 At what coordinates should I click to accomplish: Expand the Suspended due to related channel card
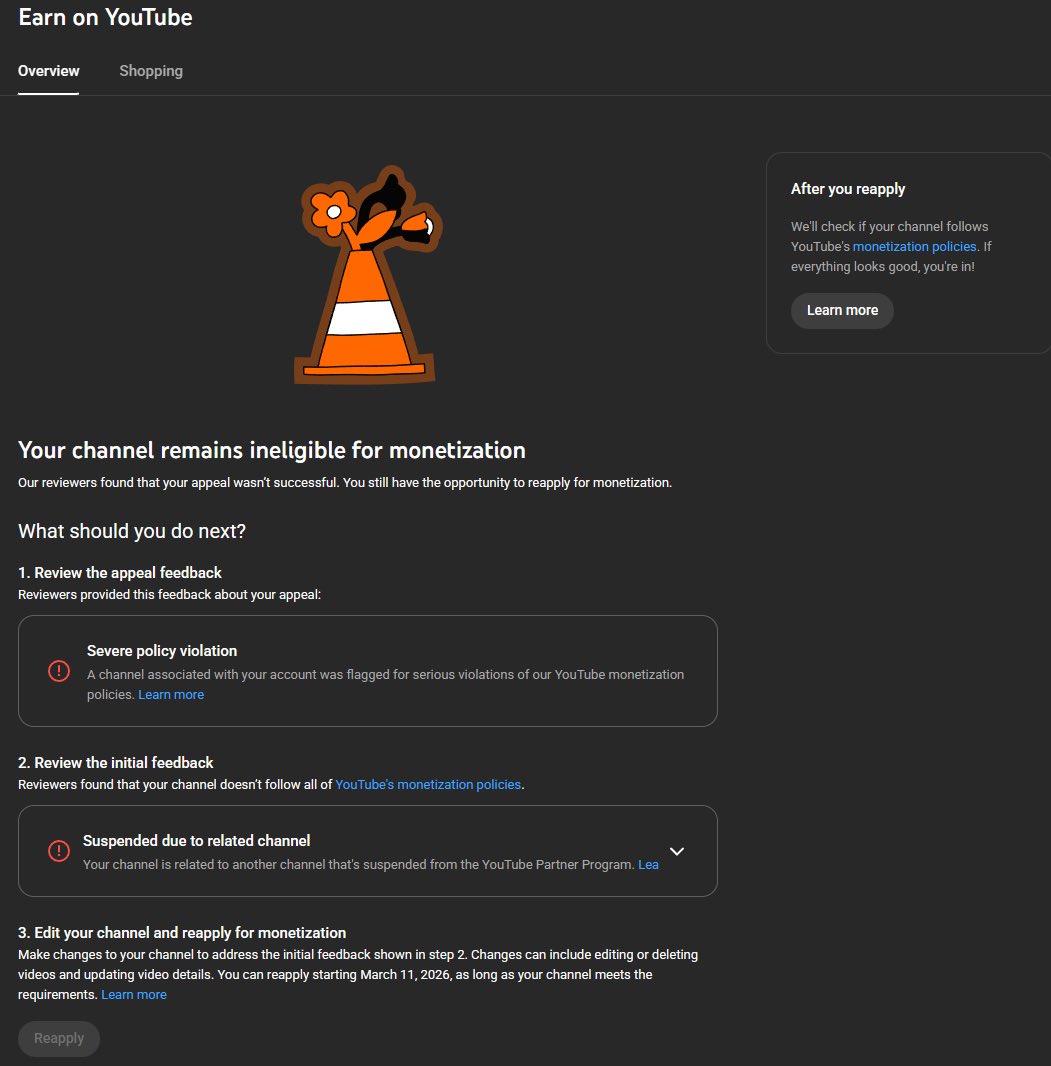pyautogui.click(x=676, y=851)
